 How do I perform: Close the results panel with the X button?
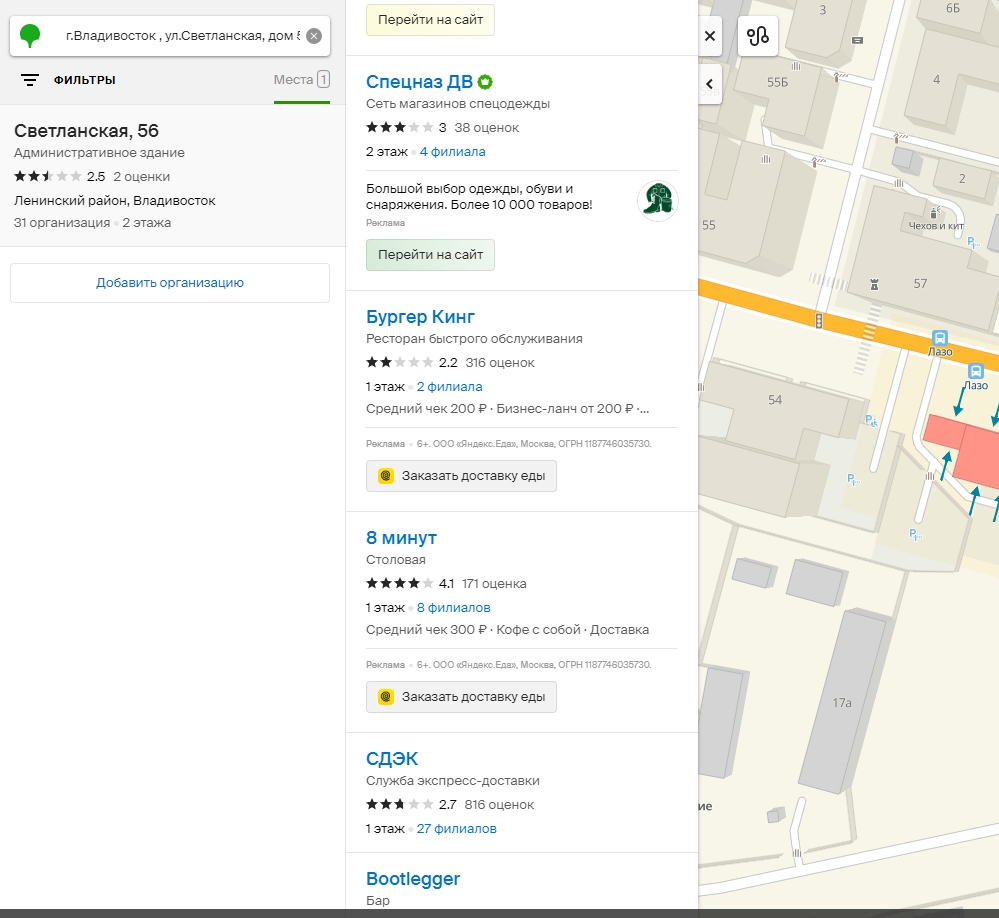(710, 36)
